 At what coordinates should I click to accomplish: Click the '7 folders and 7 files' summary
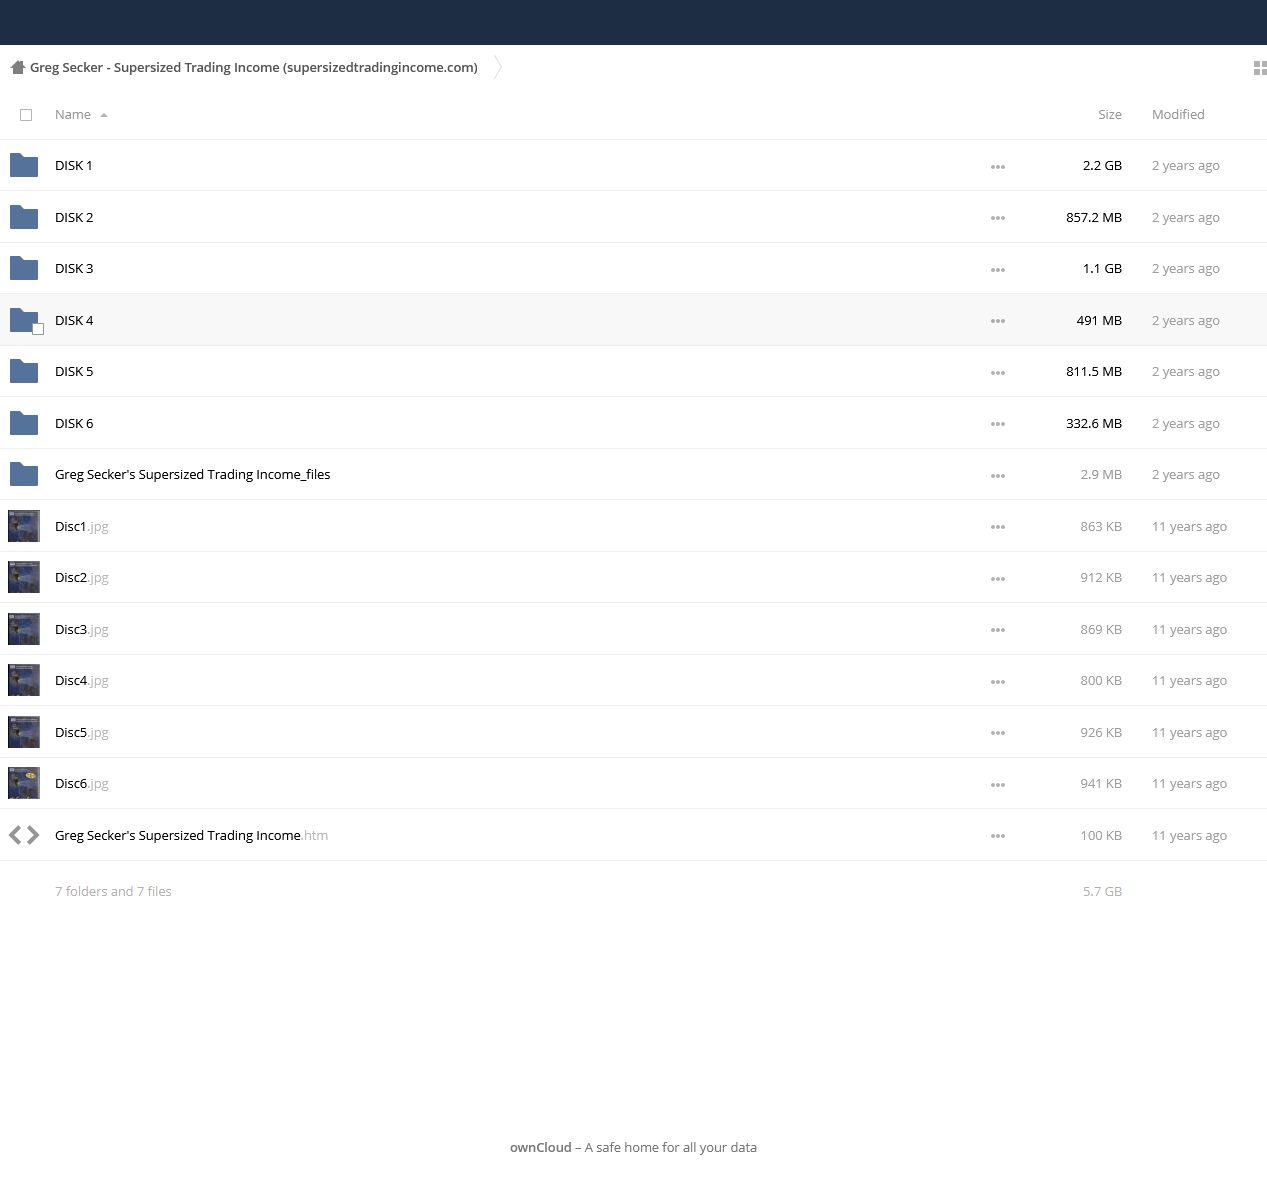[113, 891]
